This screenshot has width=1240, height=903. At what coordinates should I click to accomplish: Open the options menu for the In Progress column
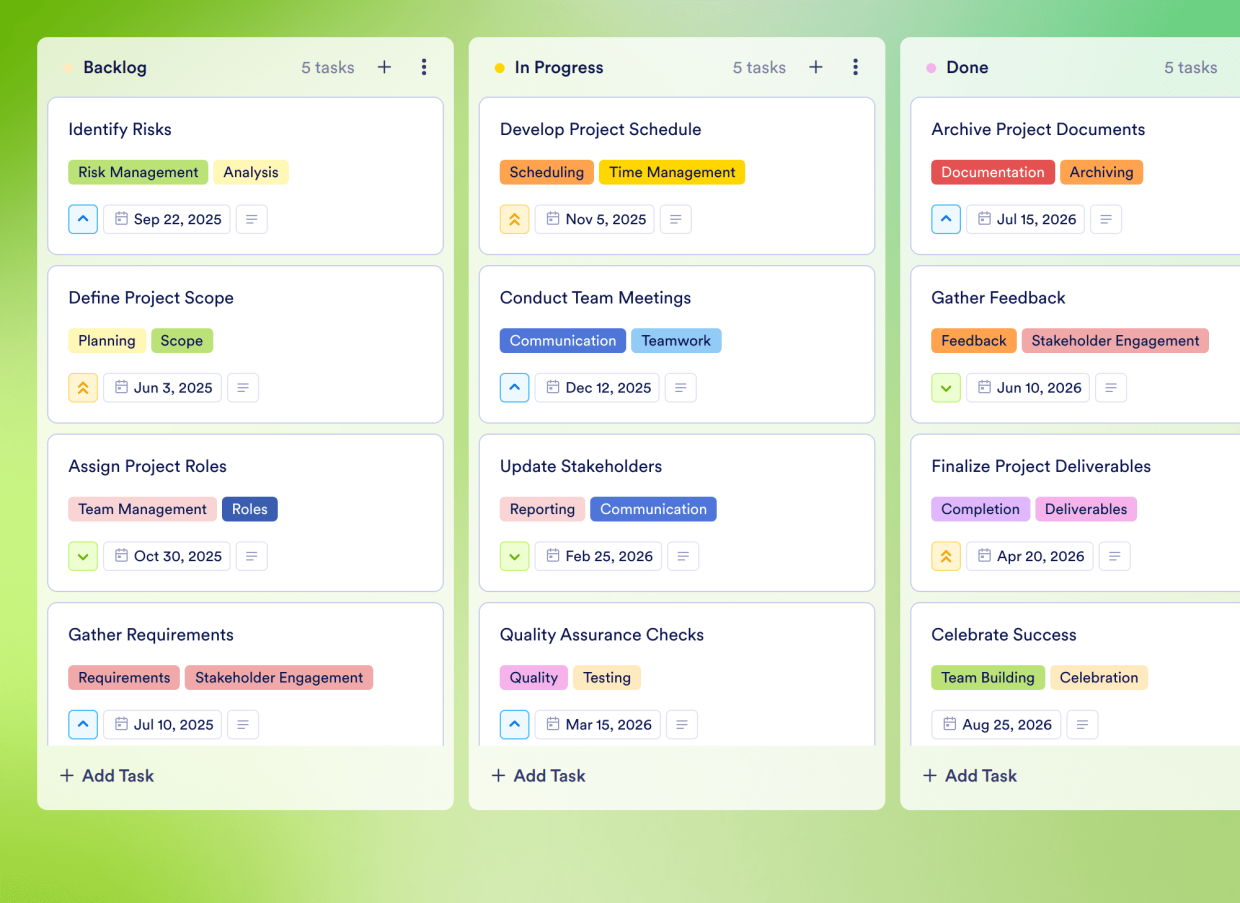855,67
